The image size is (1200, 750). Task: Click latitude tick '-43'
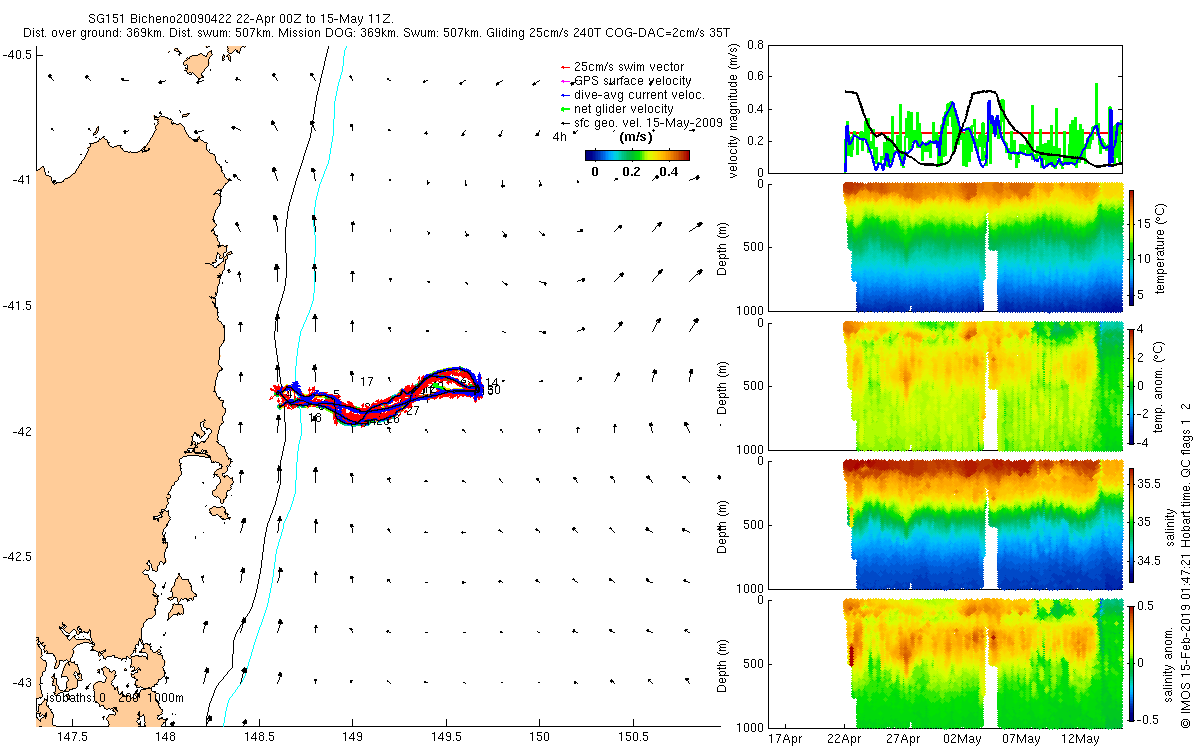(x=20, y=683)
